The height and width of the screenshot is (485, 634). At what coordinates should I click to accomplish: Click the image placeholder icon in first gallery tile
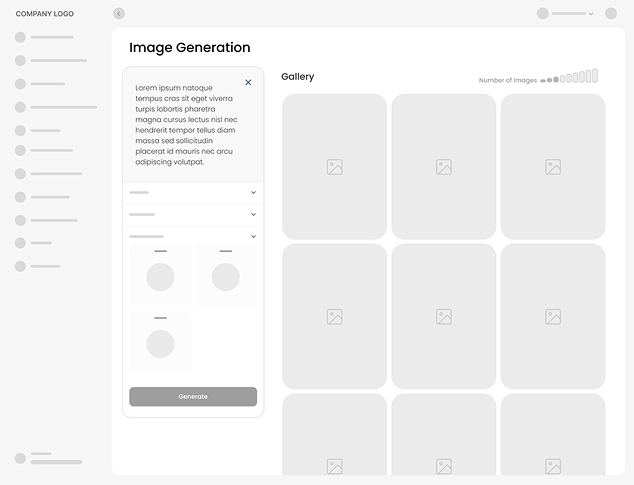point(334,167)
